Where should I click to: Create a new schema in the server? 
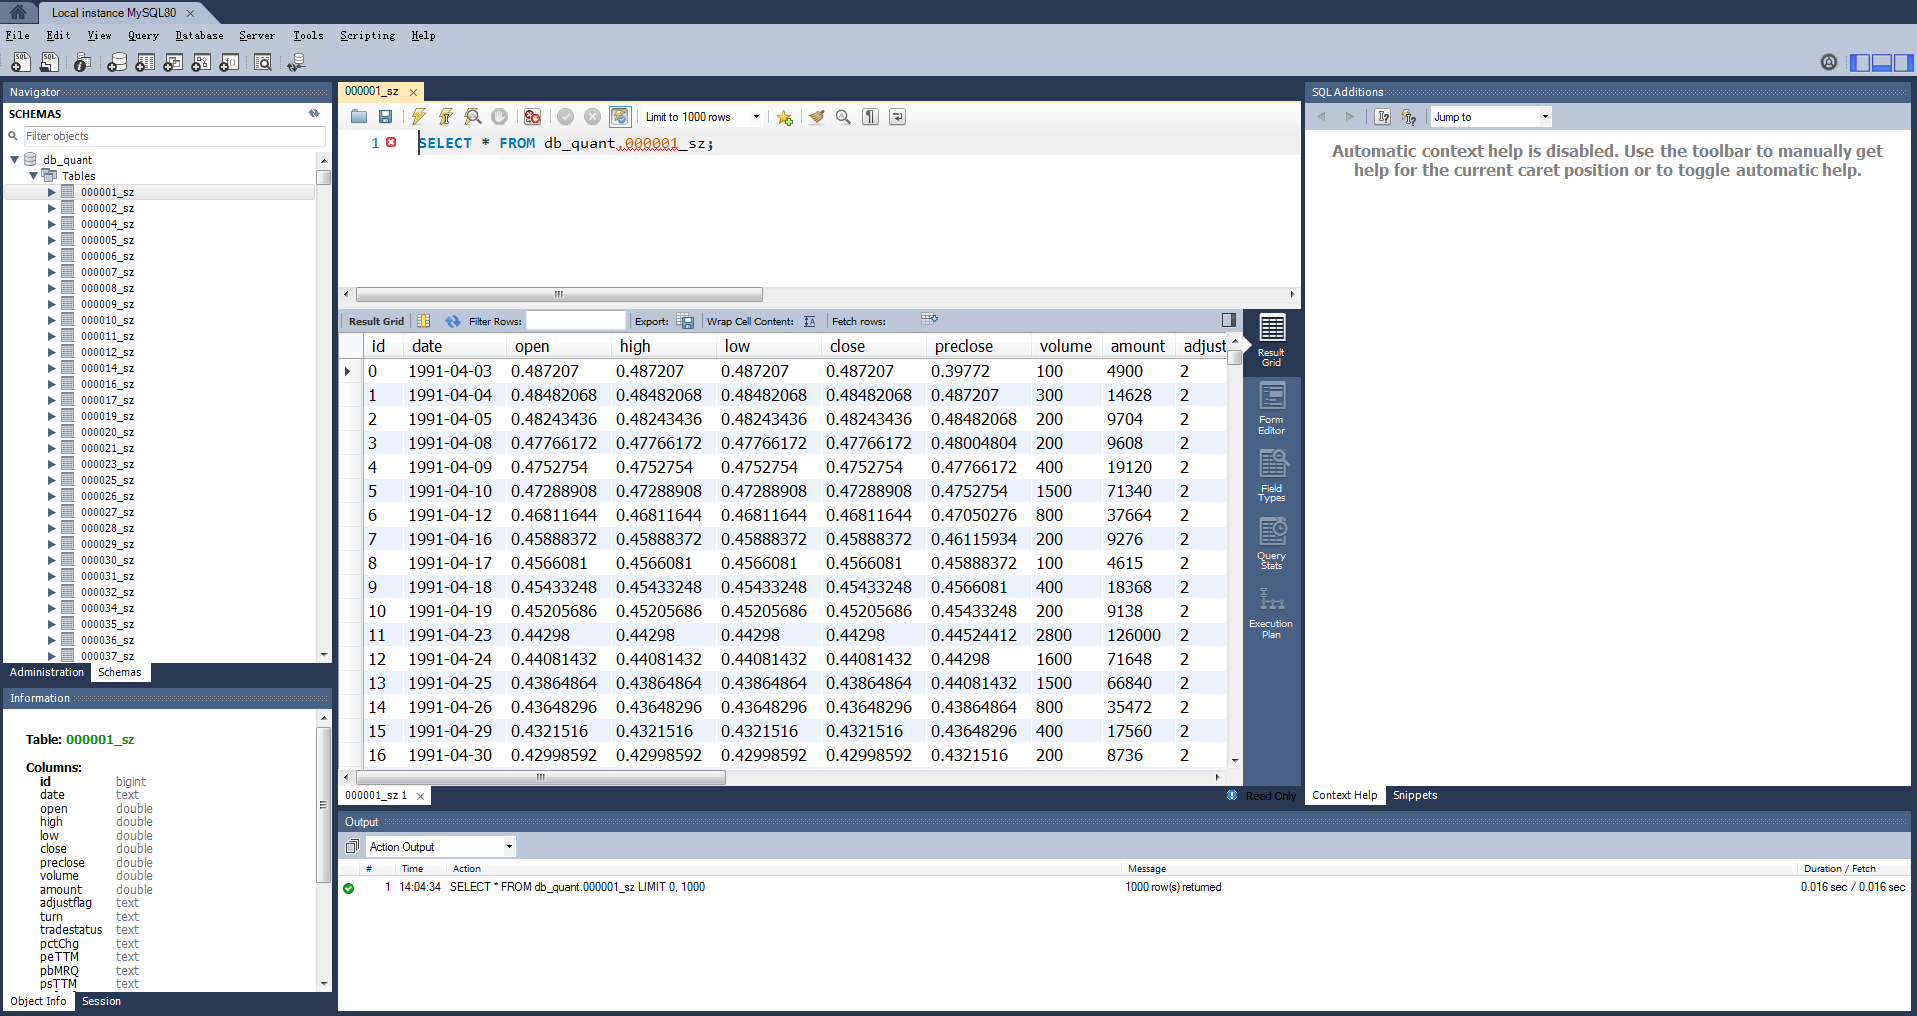(117, 62)
